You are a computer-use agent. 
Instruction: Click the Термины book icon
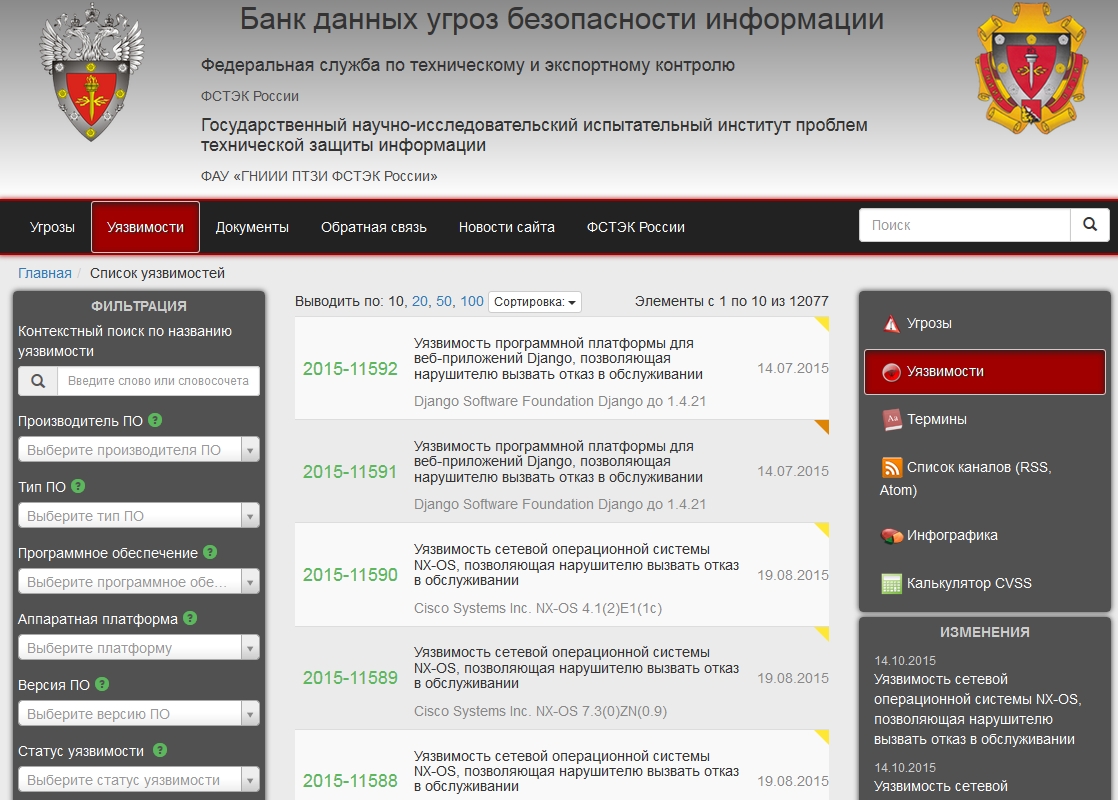pyautogui.click(x=891, y=419)
